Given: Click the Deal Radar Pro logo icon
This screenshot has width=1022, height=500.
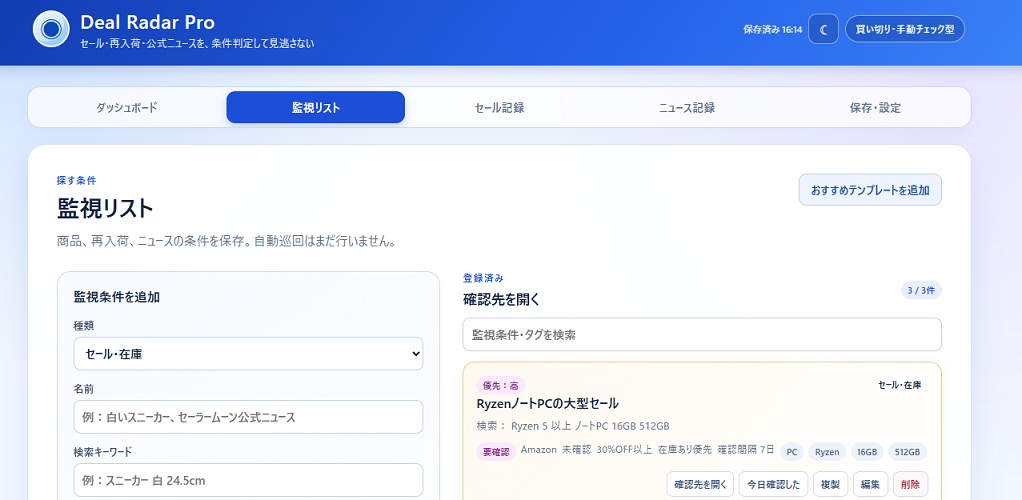Looking at the screenshot, I should tap(51, 29).
